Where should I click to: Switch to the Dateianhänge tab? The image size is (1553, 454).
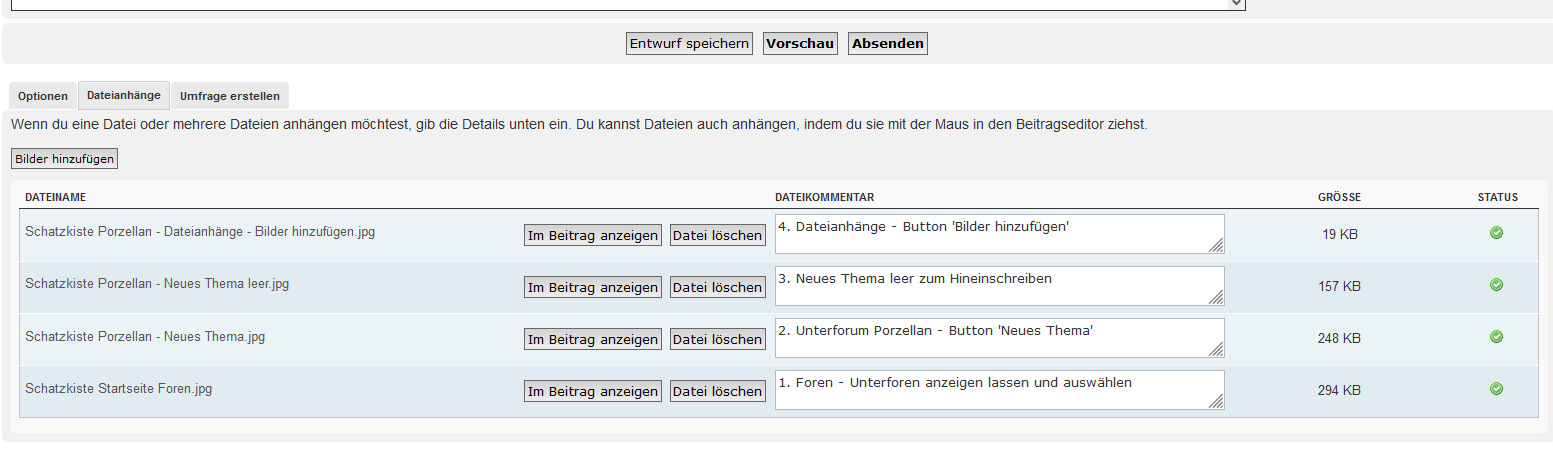coord(124,96)
